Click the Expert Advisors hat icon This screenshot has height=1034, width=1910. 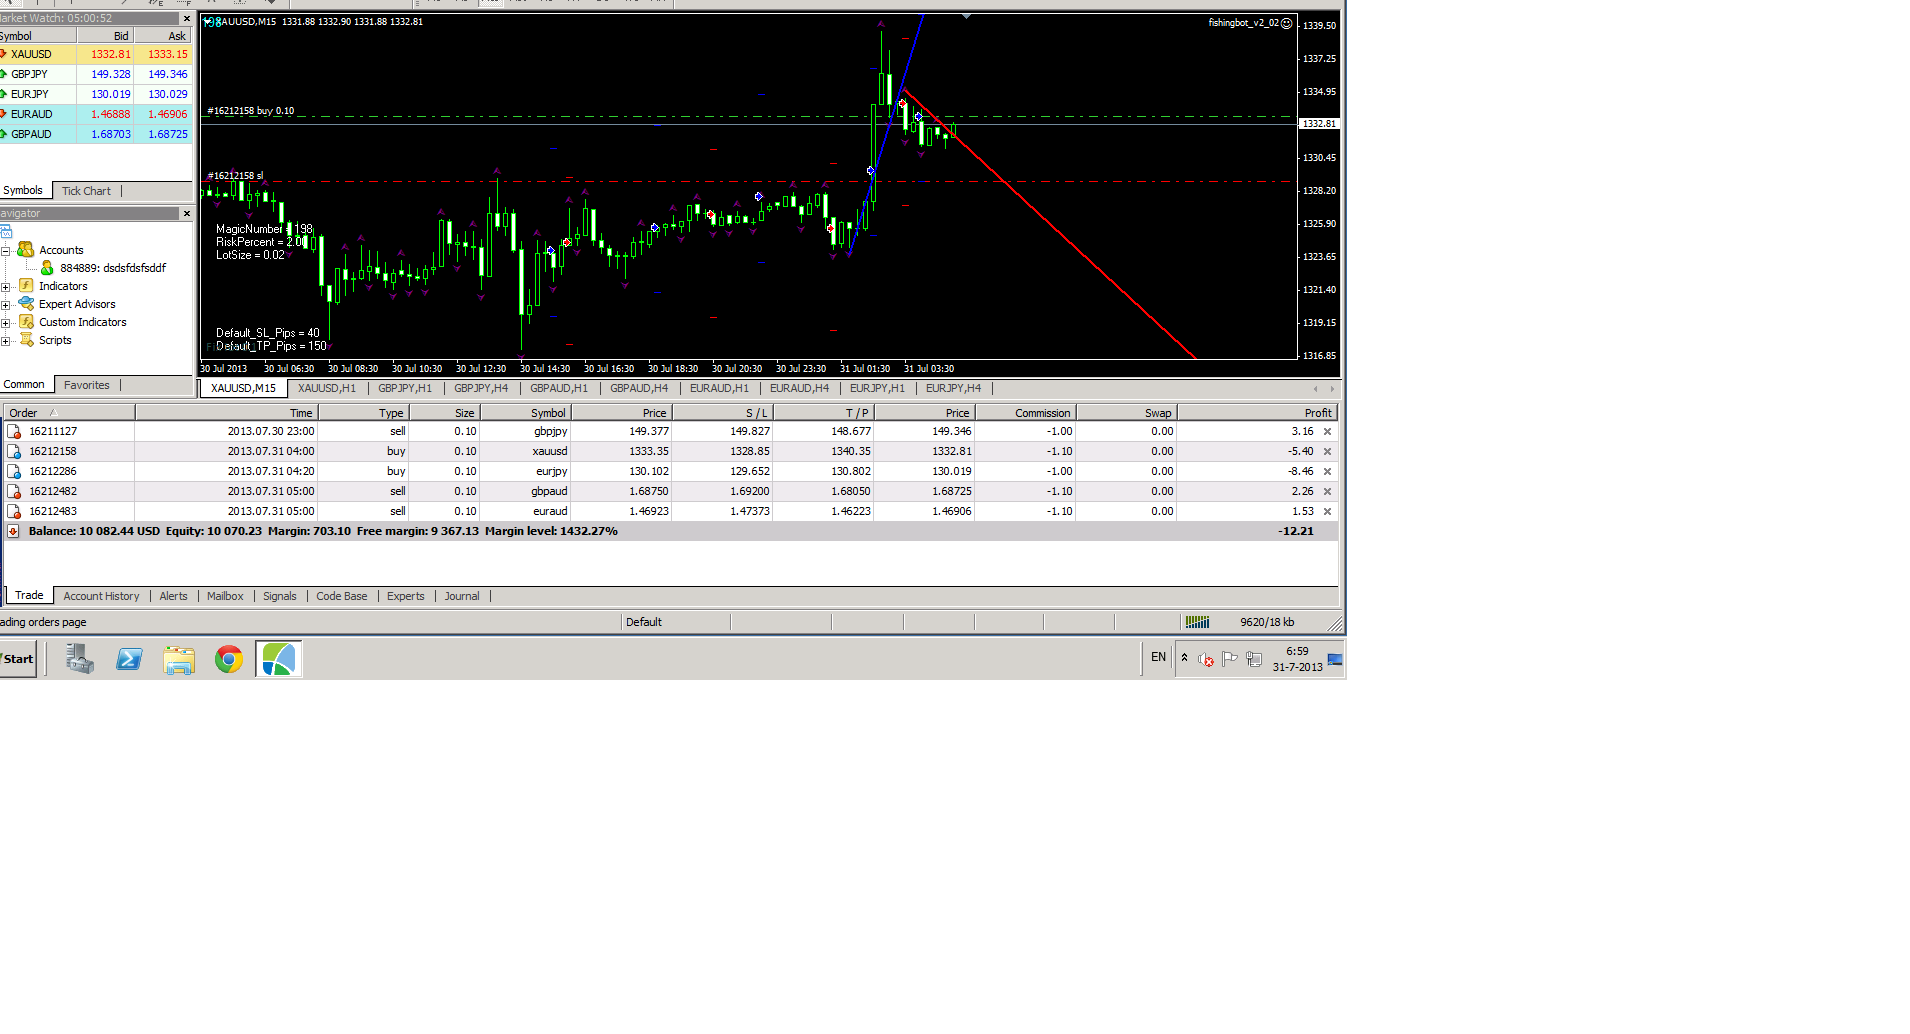pos(26,304)
